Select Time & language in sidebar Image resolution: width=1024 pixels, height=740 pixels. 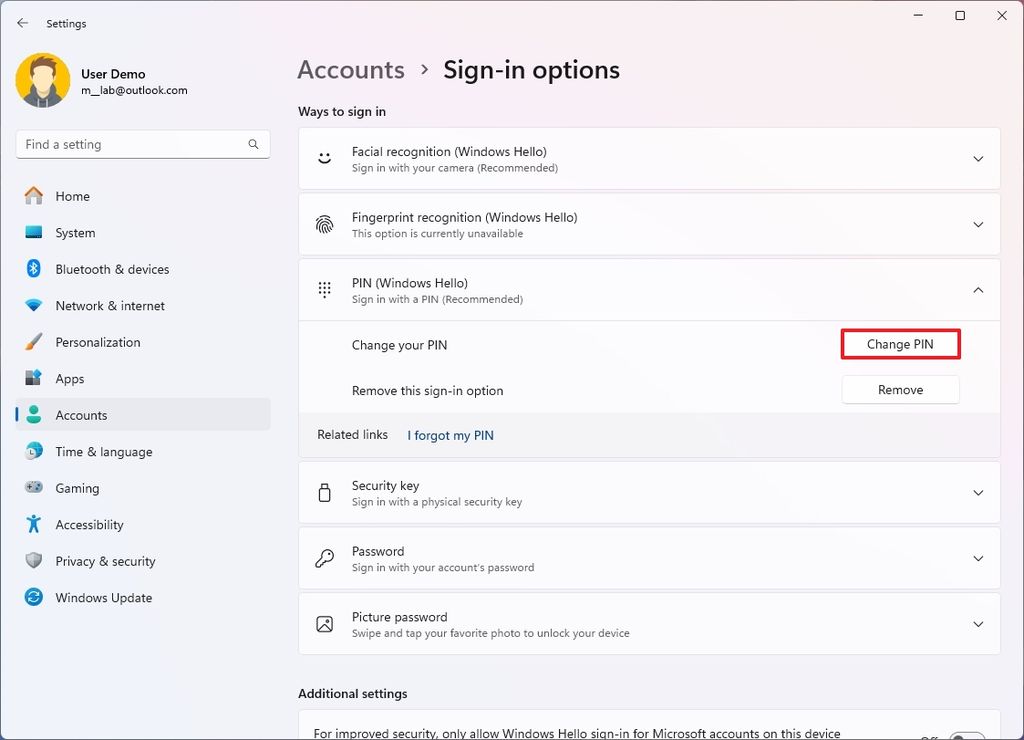coord(34,451)
